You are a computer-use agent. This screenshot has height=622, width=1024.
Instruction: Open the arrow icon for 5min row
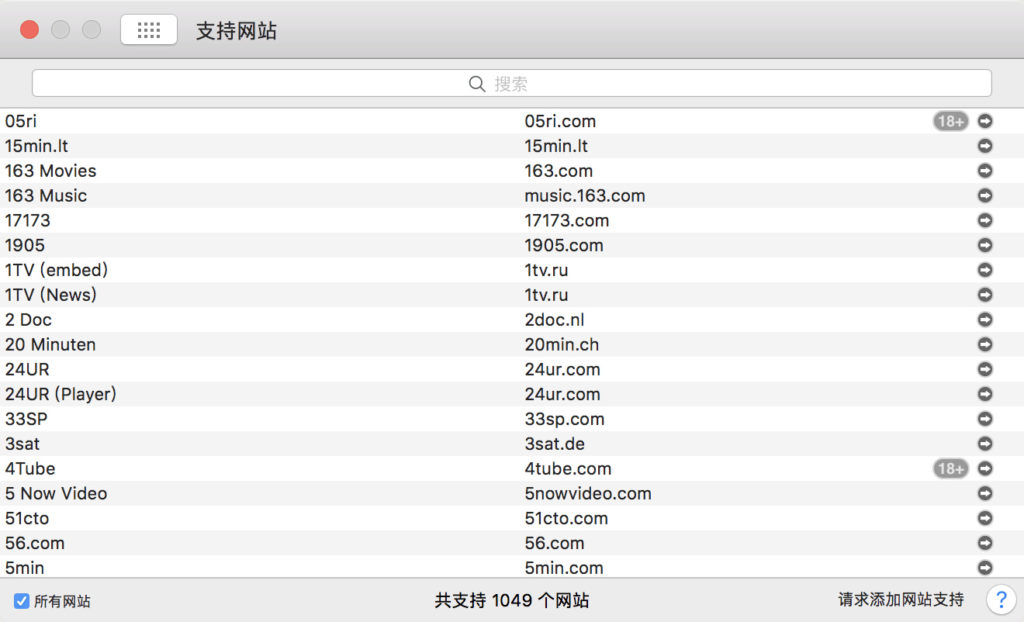tap(985, 568)
